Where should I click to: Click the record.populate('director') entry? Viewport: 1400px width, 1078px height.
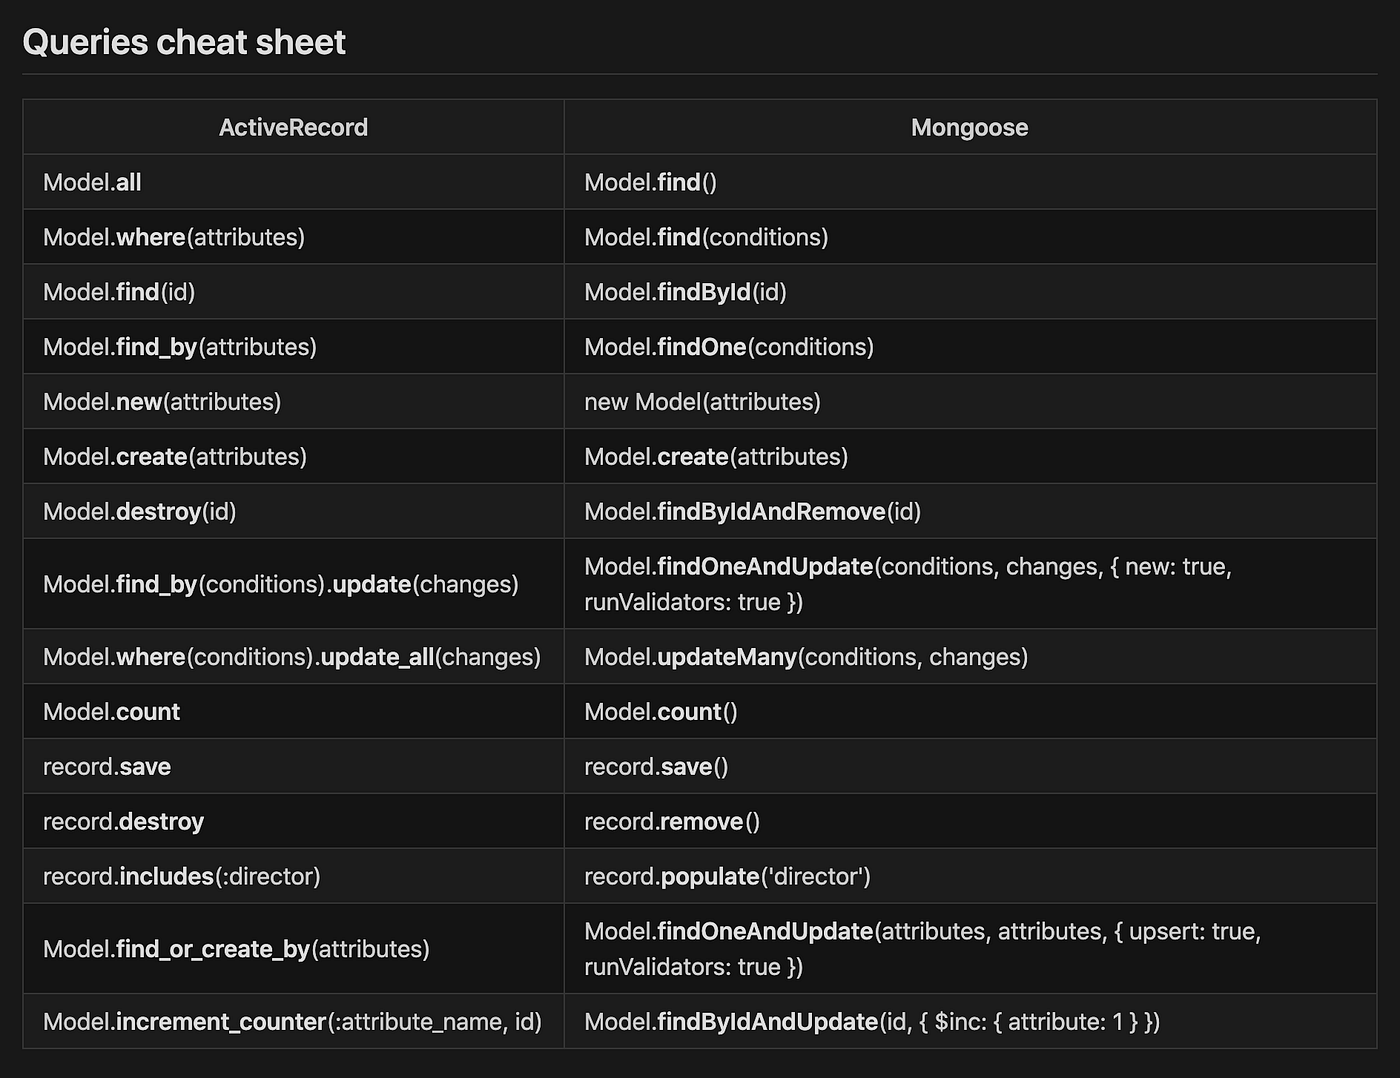[x=727, y=876]
